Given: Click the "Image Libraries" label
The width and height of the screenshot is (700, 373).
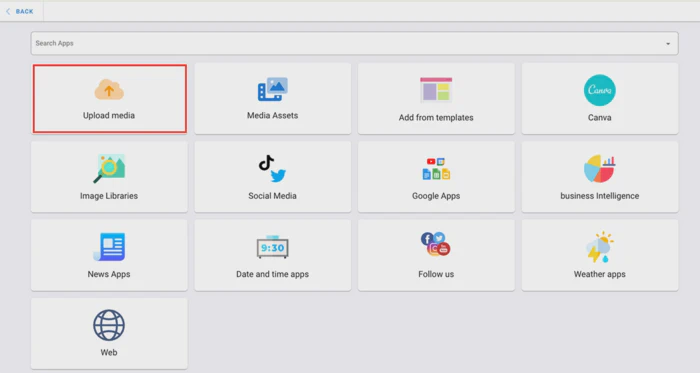Looking at the screenshot, I should [x=109, y=196].
